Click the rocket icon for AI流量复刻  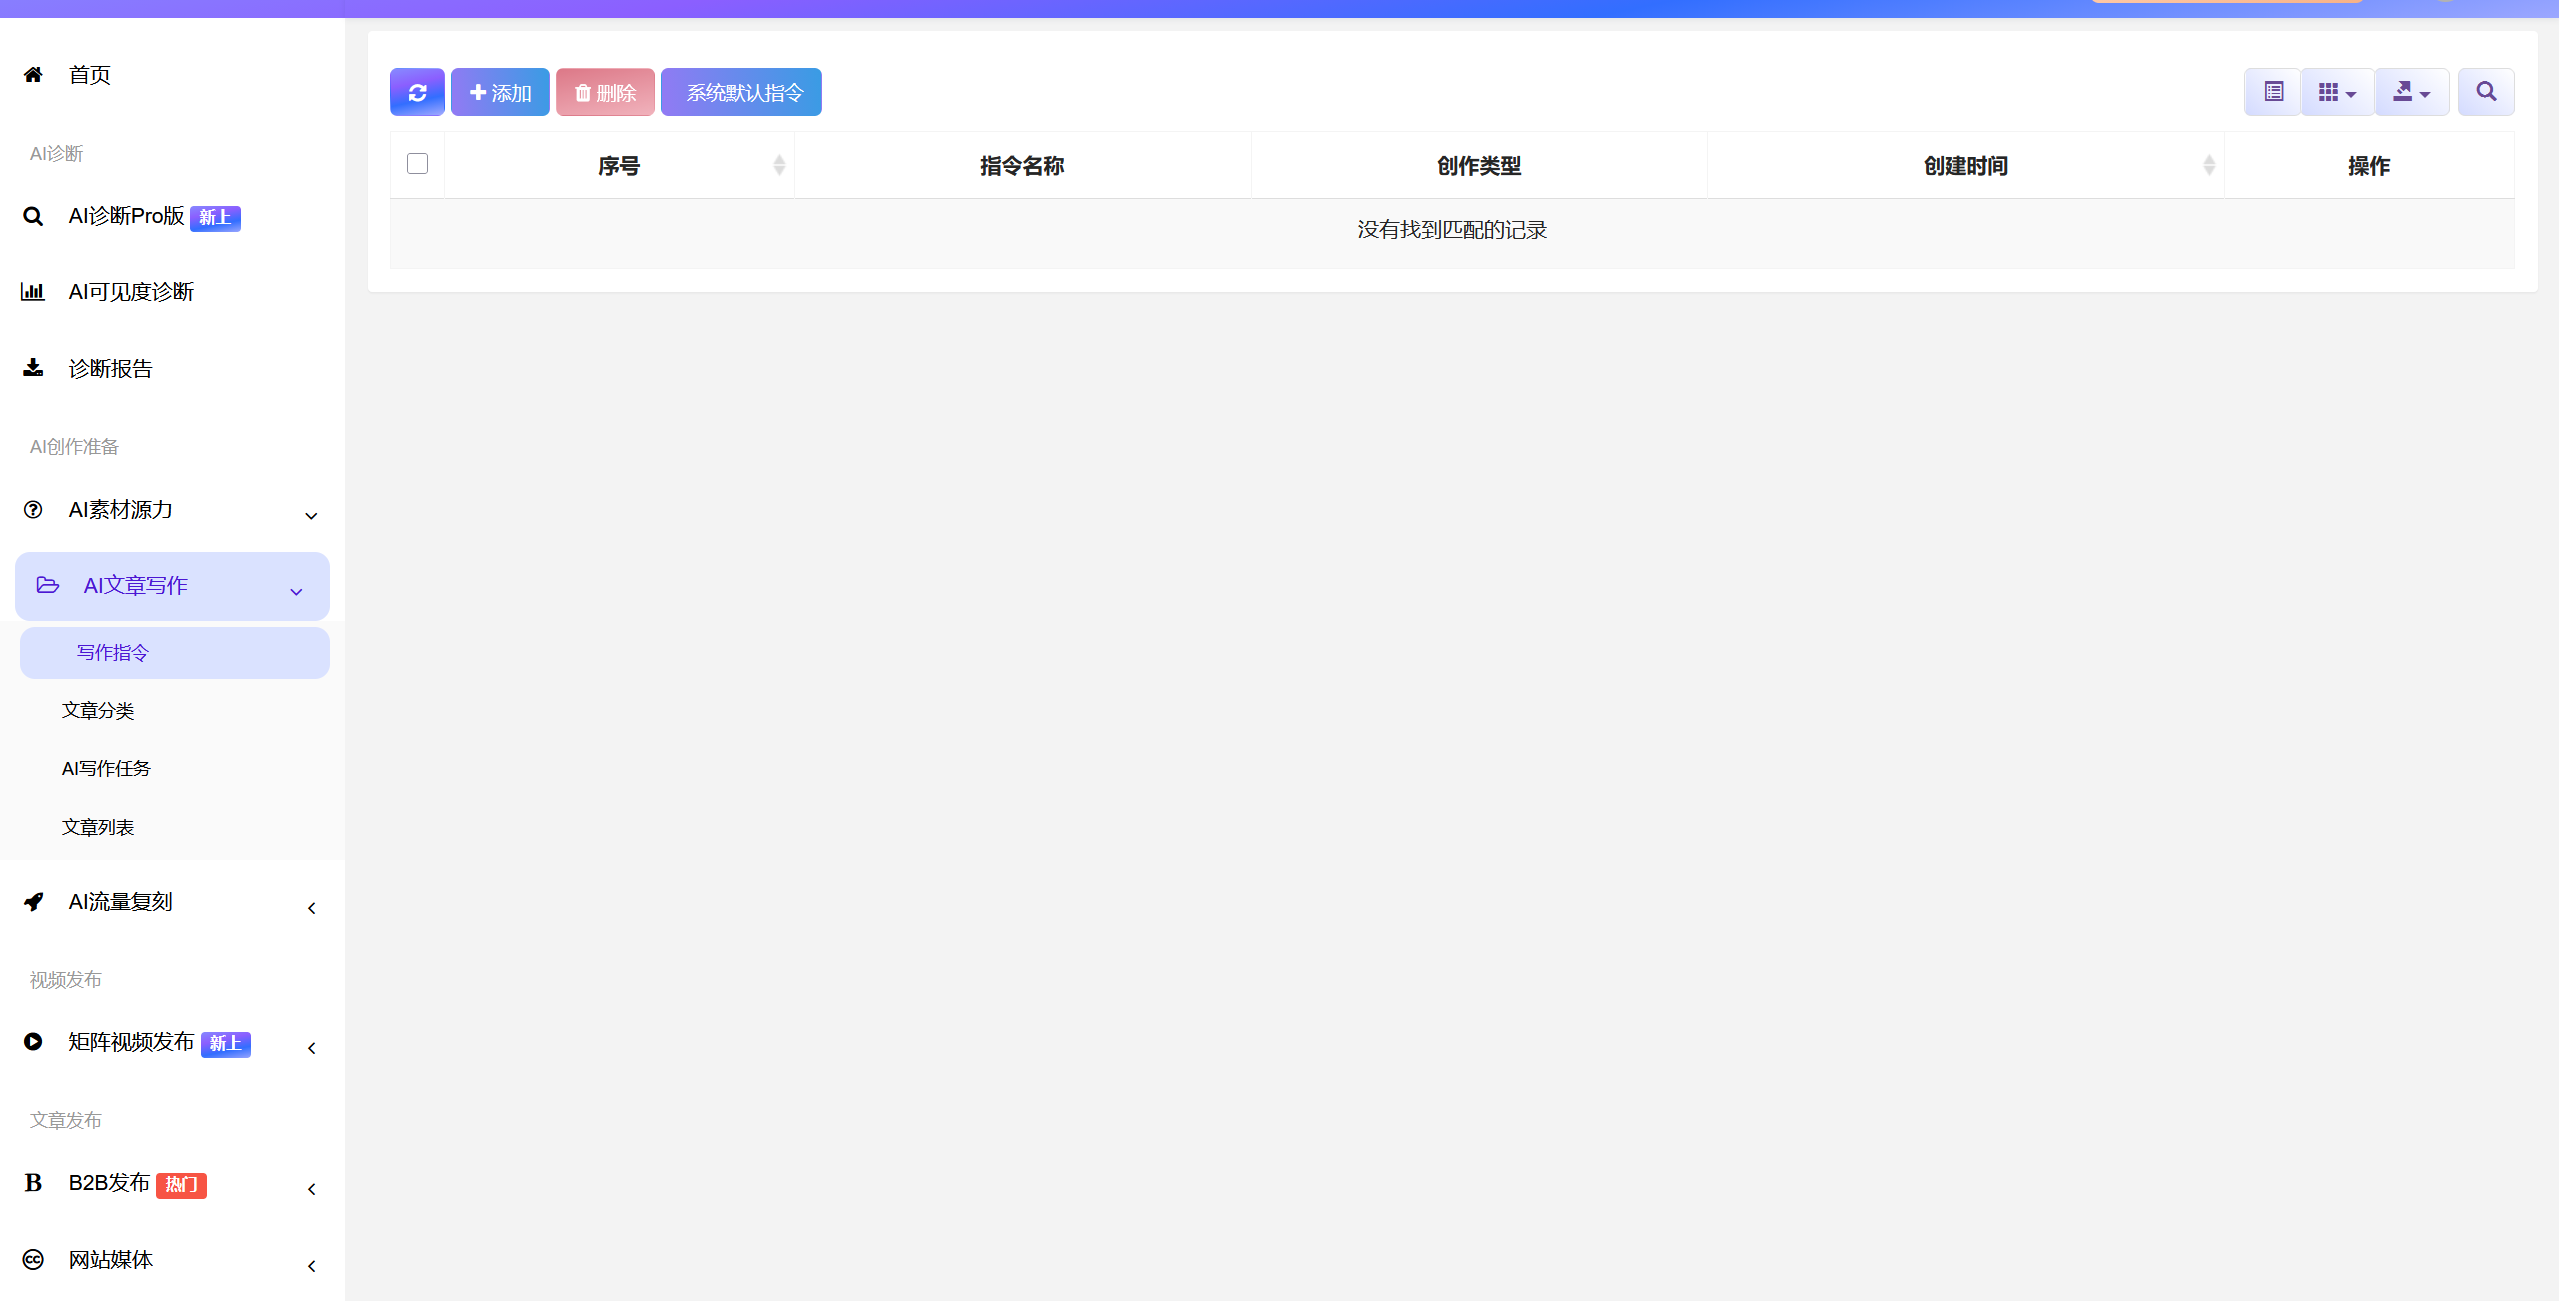point(33,902)
